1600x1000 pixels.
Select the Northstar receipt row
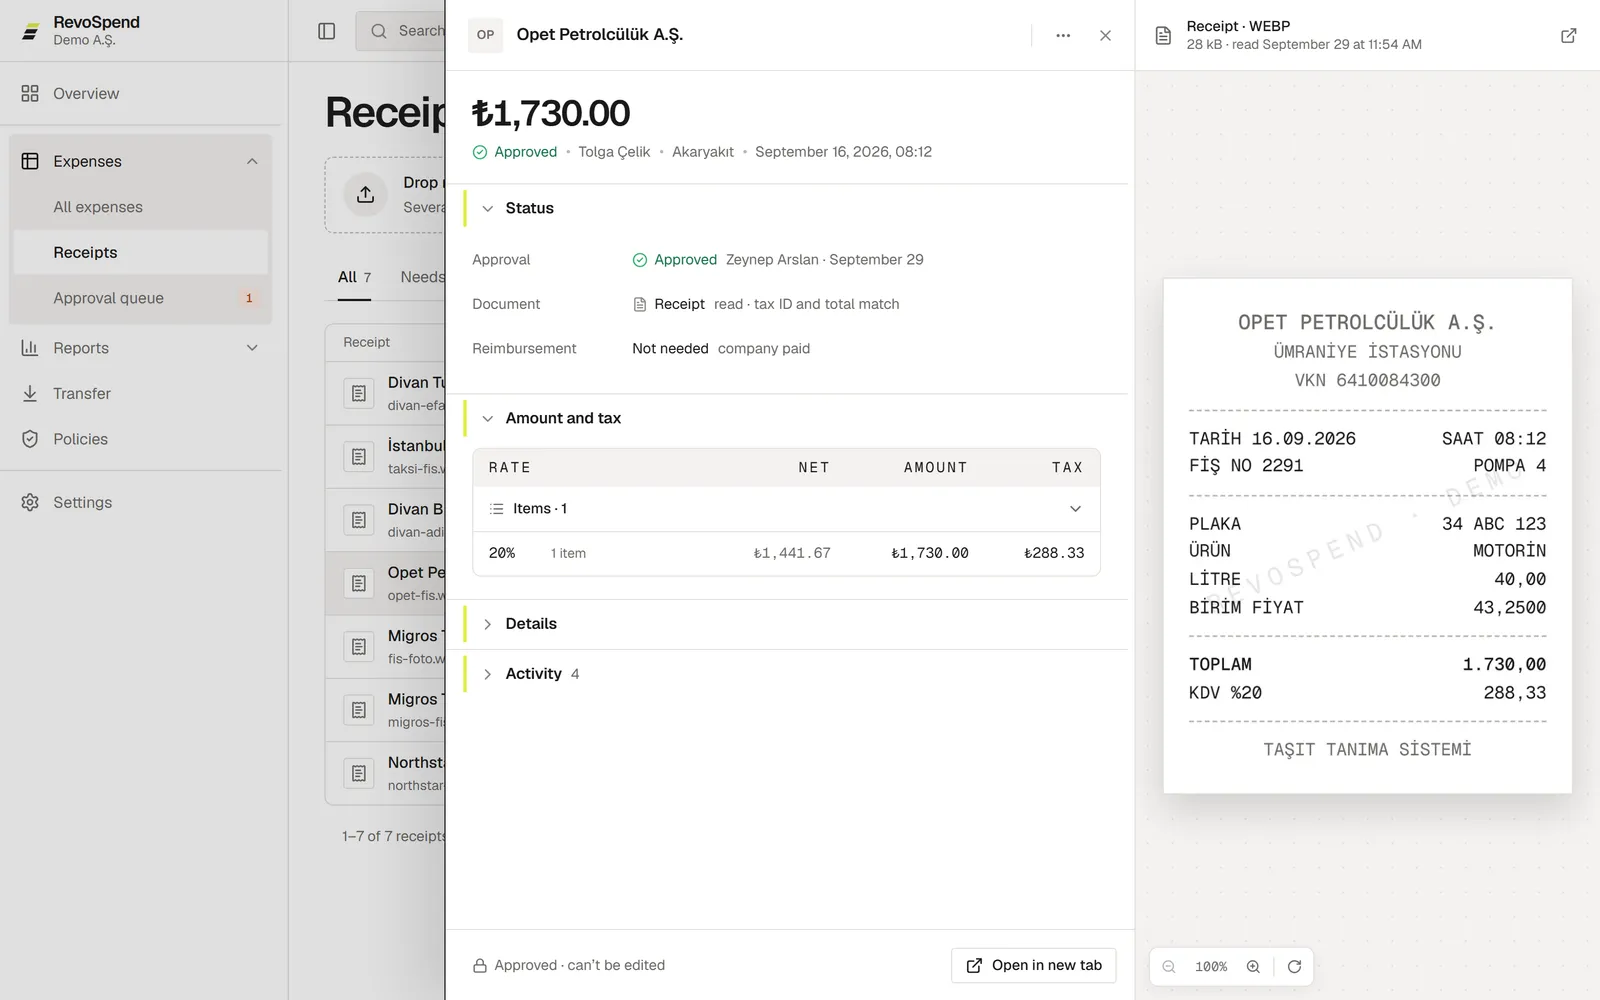pyautogui.click(x=386, y=773)
